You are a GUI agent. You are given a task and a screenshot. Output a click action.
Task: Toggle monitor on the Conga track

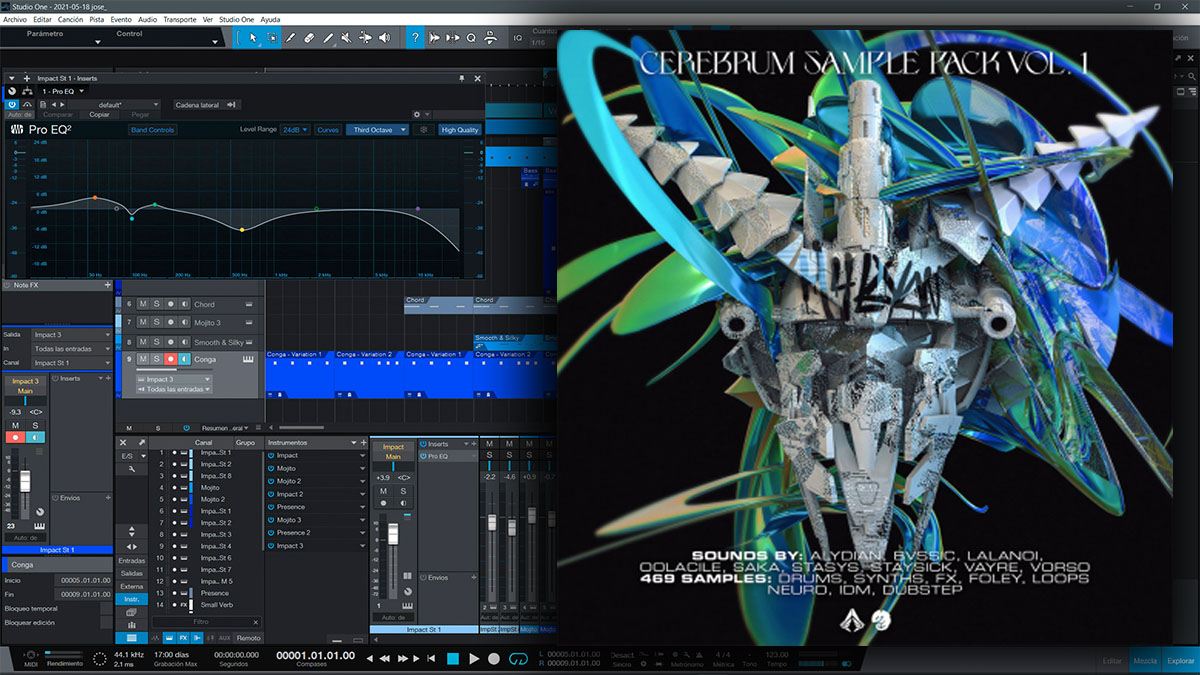(x=184, y=359)
